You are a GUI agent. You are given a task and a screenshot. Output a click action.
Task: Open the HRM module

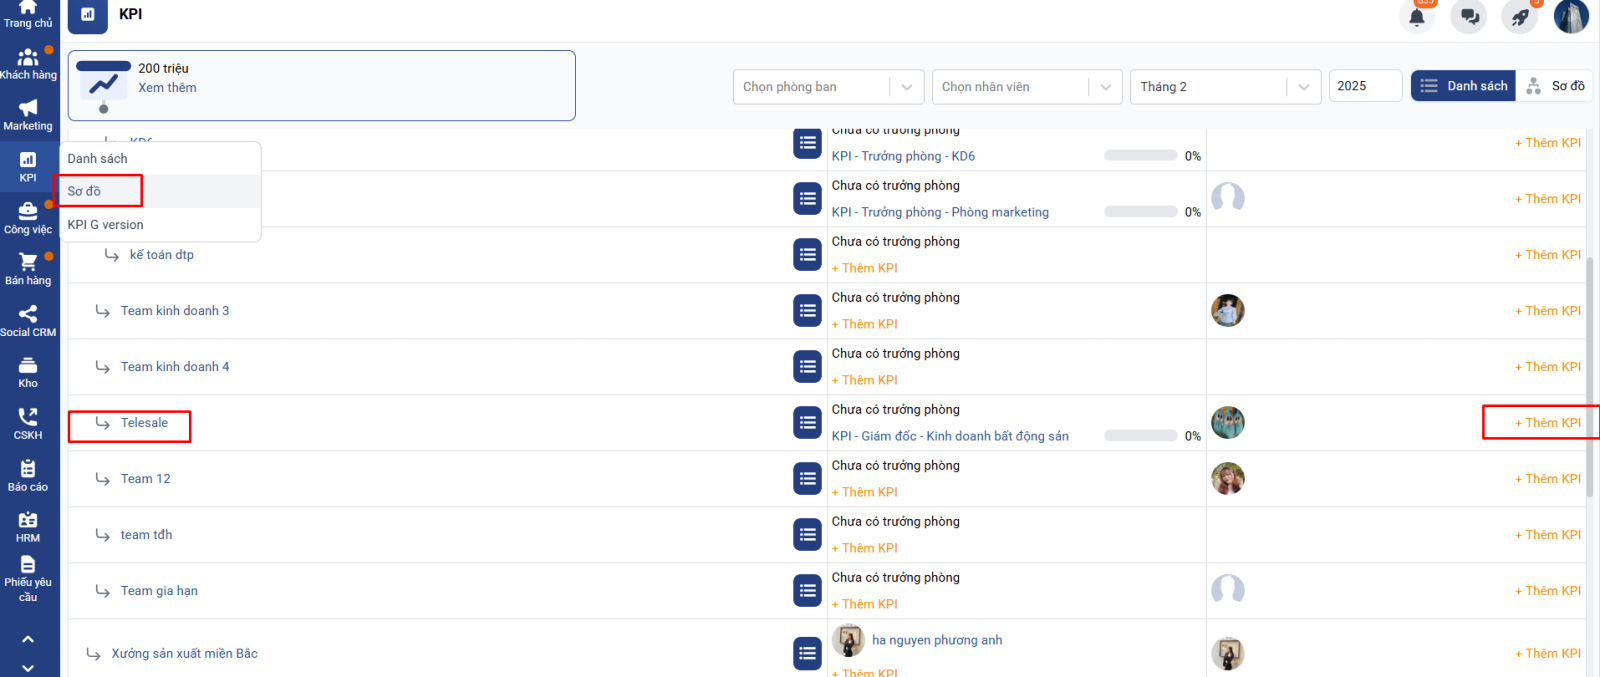(x=28, y=527)
